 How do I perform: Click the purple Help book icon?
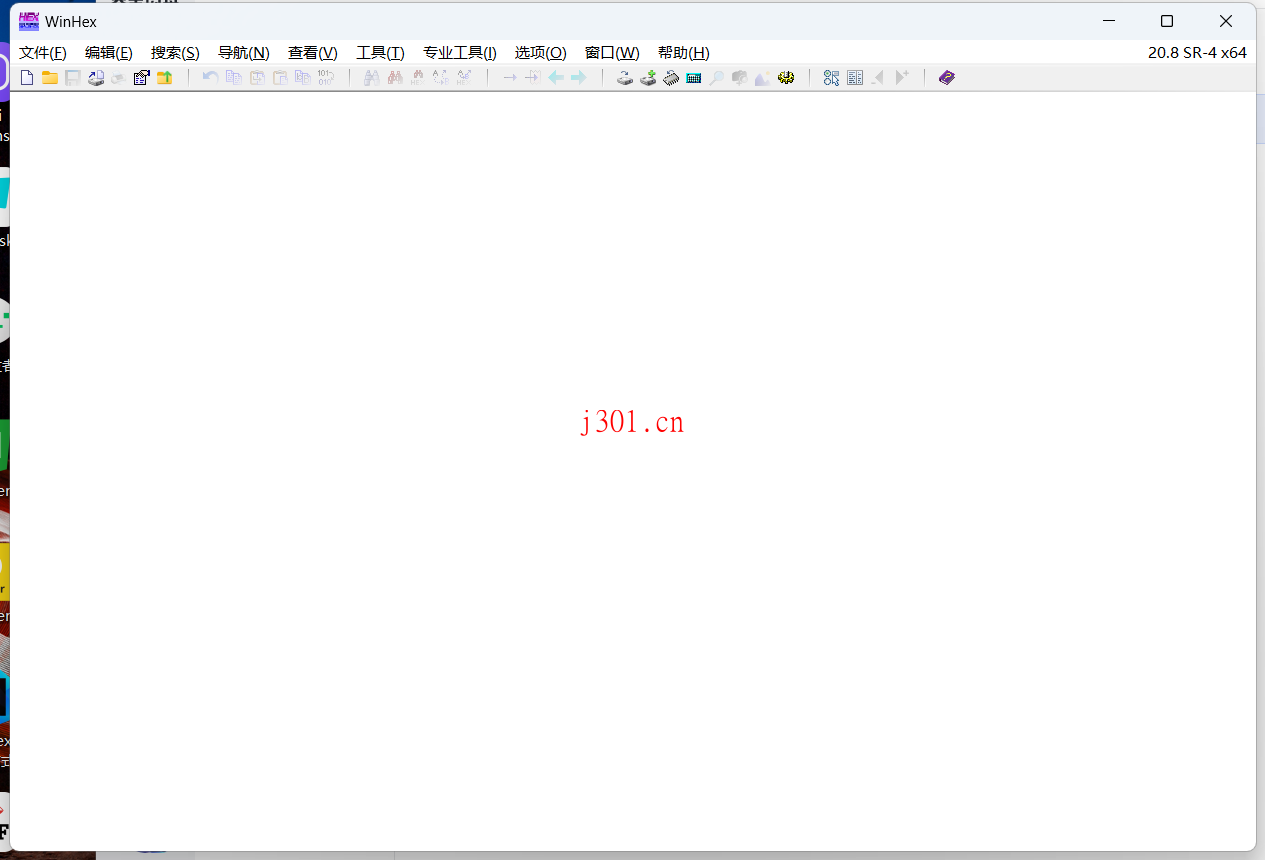(x=947, y=78)
